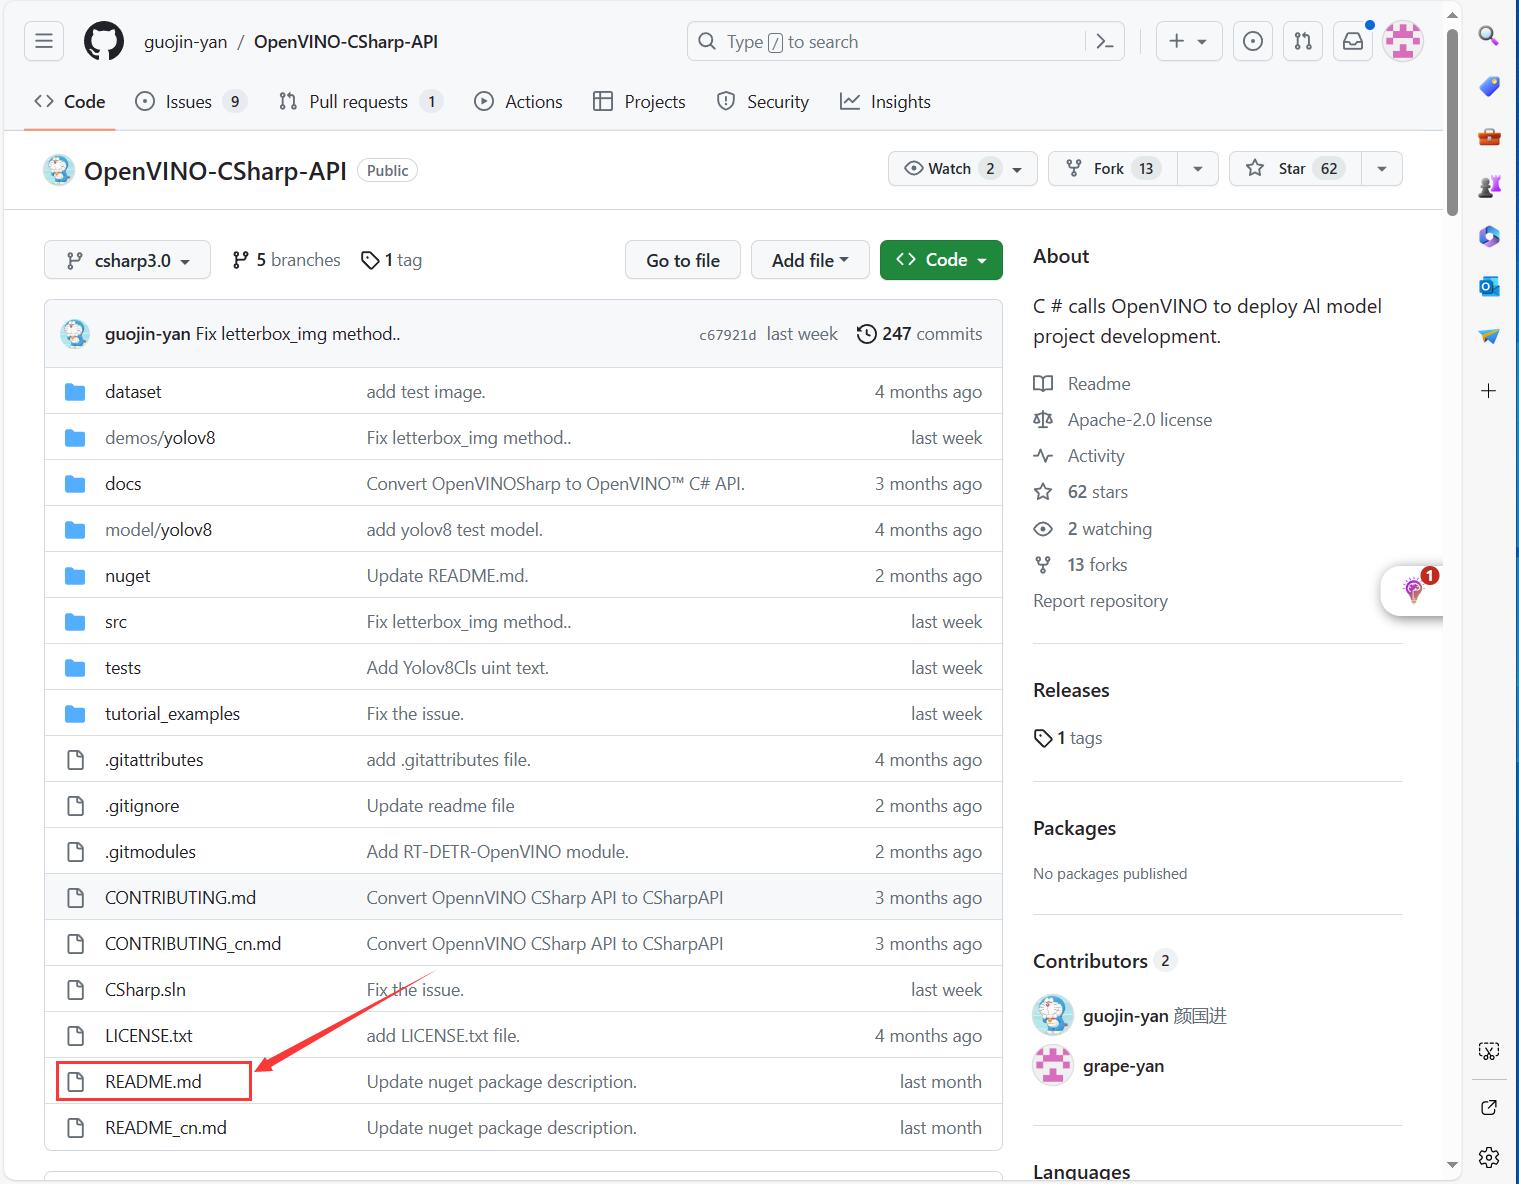The height and width of the screenshot is (1184, 1519).
Task: Switch to the Issues tab
Action: pyautogui.click(x=190, y=102)
